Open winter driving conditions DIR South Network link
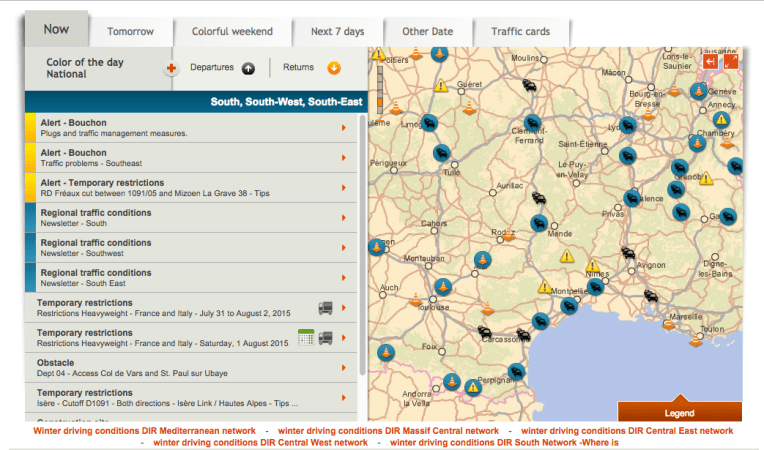764x450 pixels. [504, 443]
